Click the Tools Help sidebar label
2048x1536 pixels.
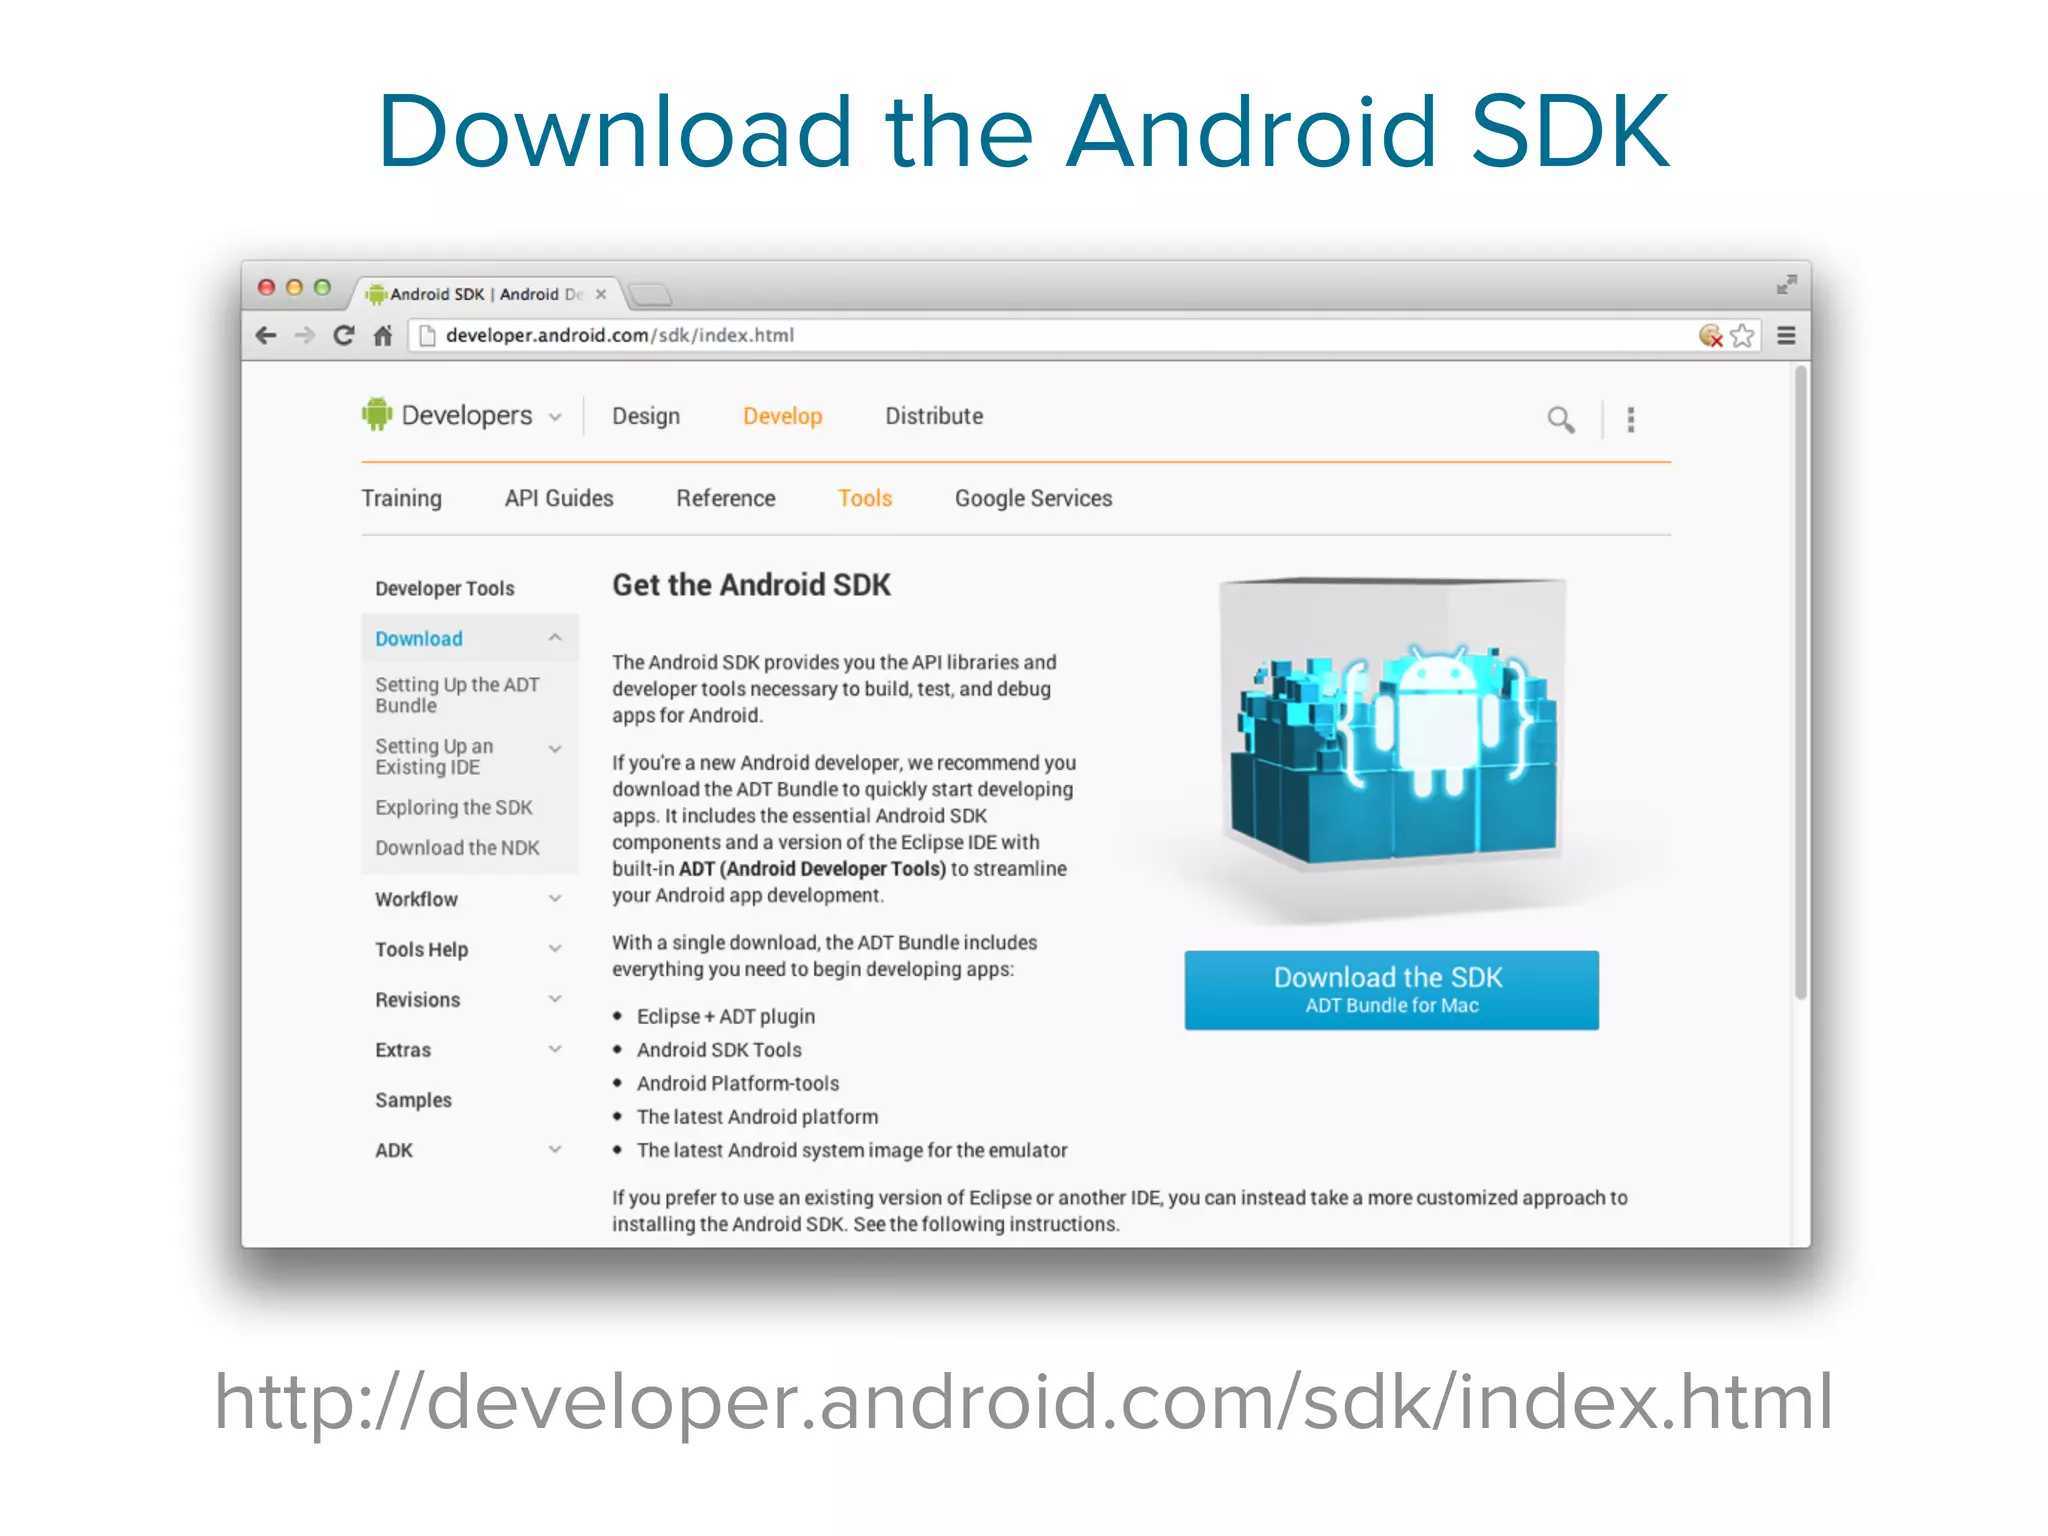[421, 950]
